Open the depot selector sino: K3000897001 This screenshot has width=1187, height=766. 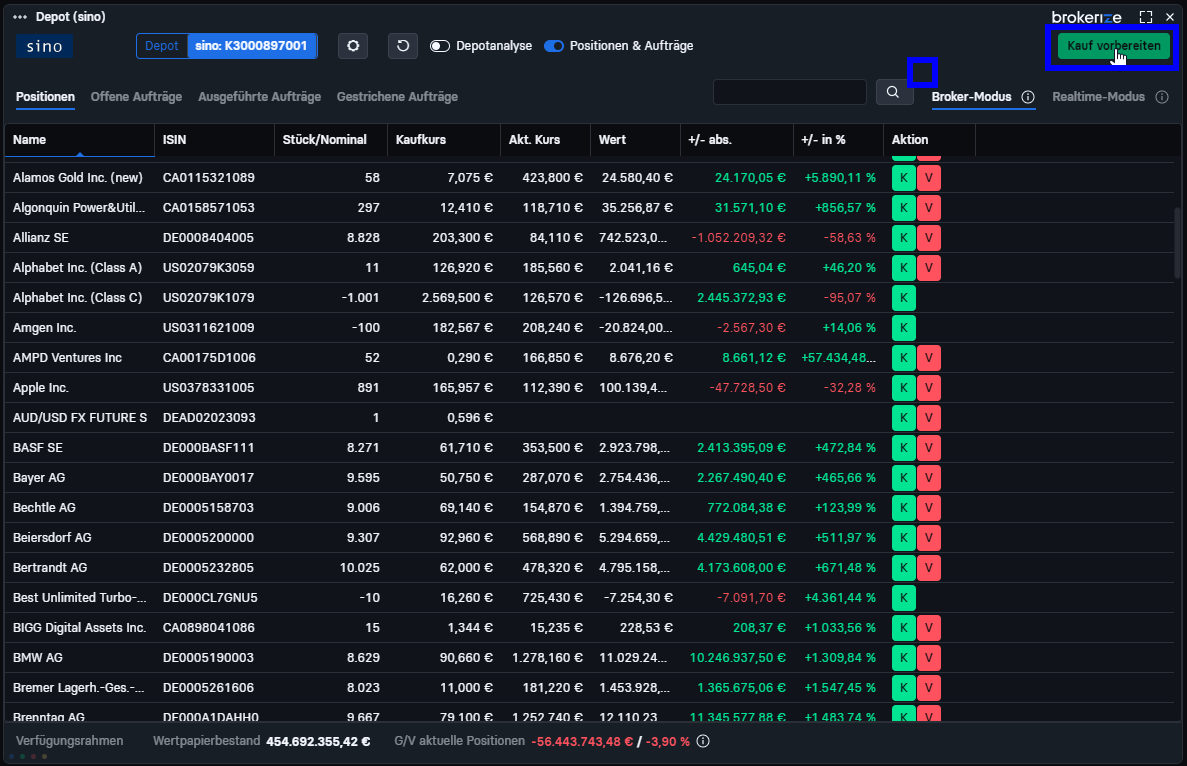coord(251,46)
